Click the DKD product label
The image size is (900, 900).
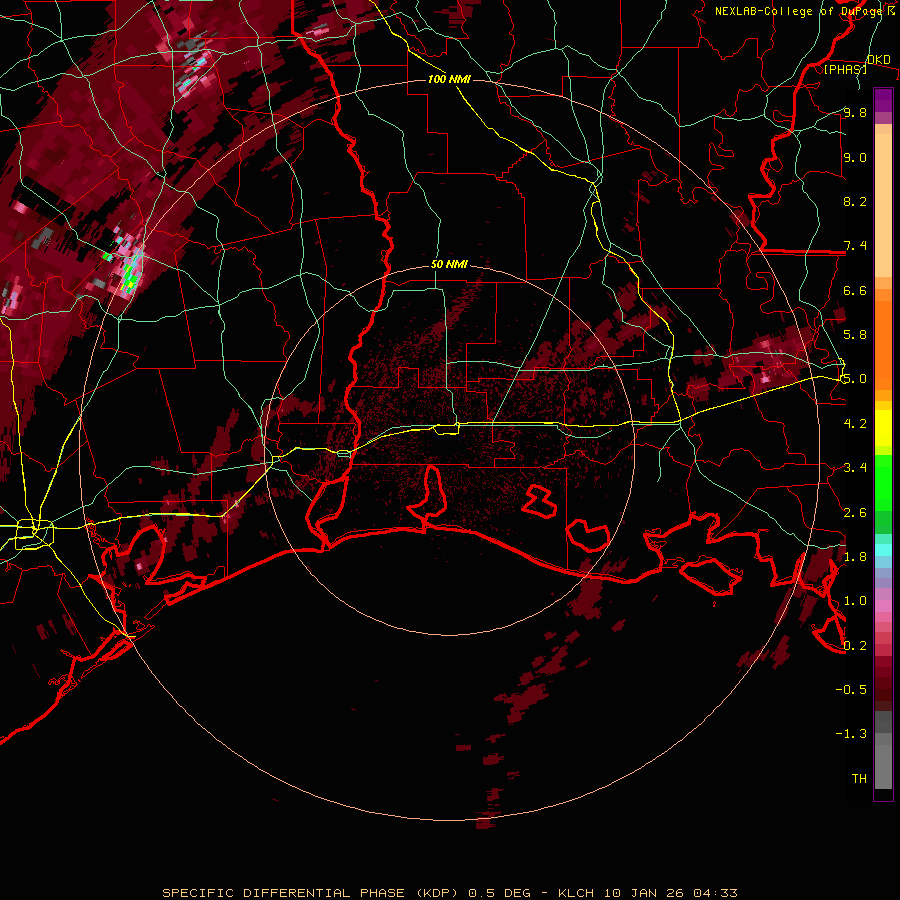(x=878, y=60)
